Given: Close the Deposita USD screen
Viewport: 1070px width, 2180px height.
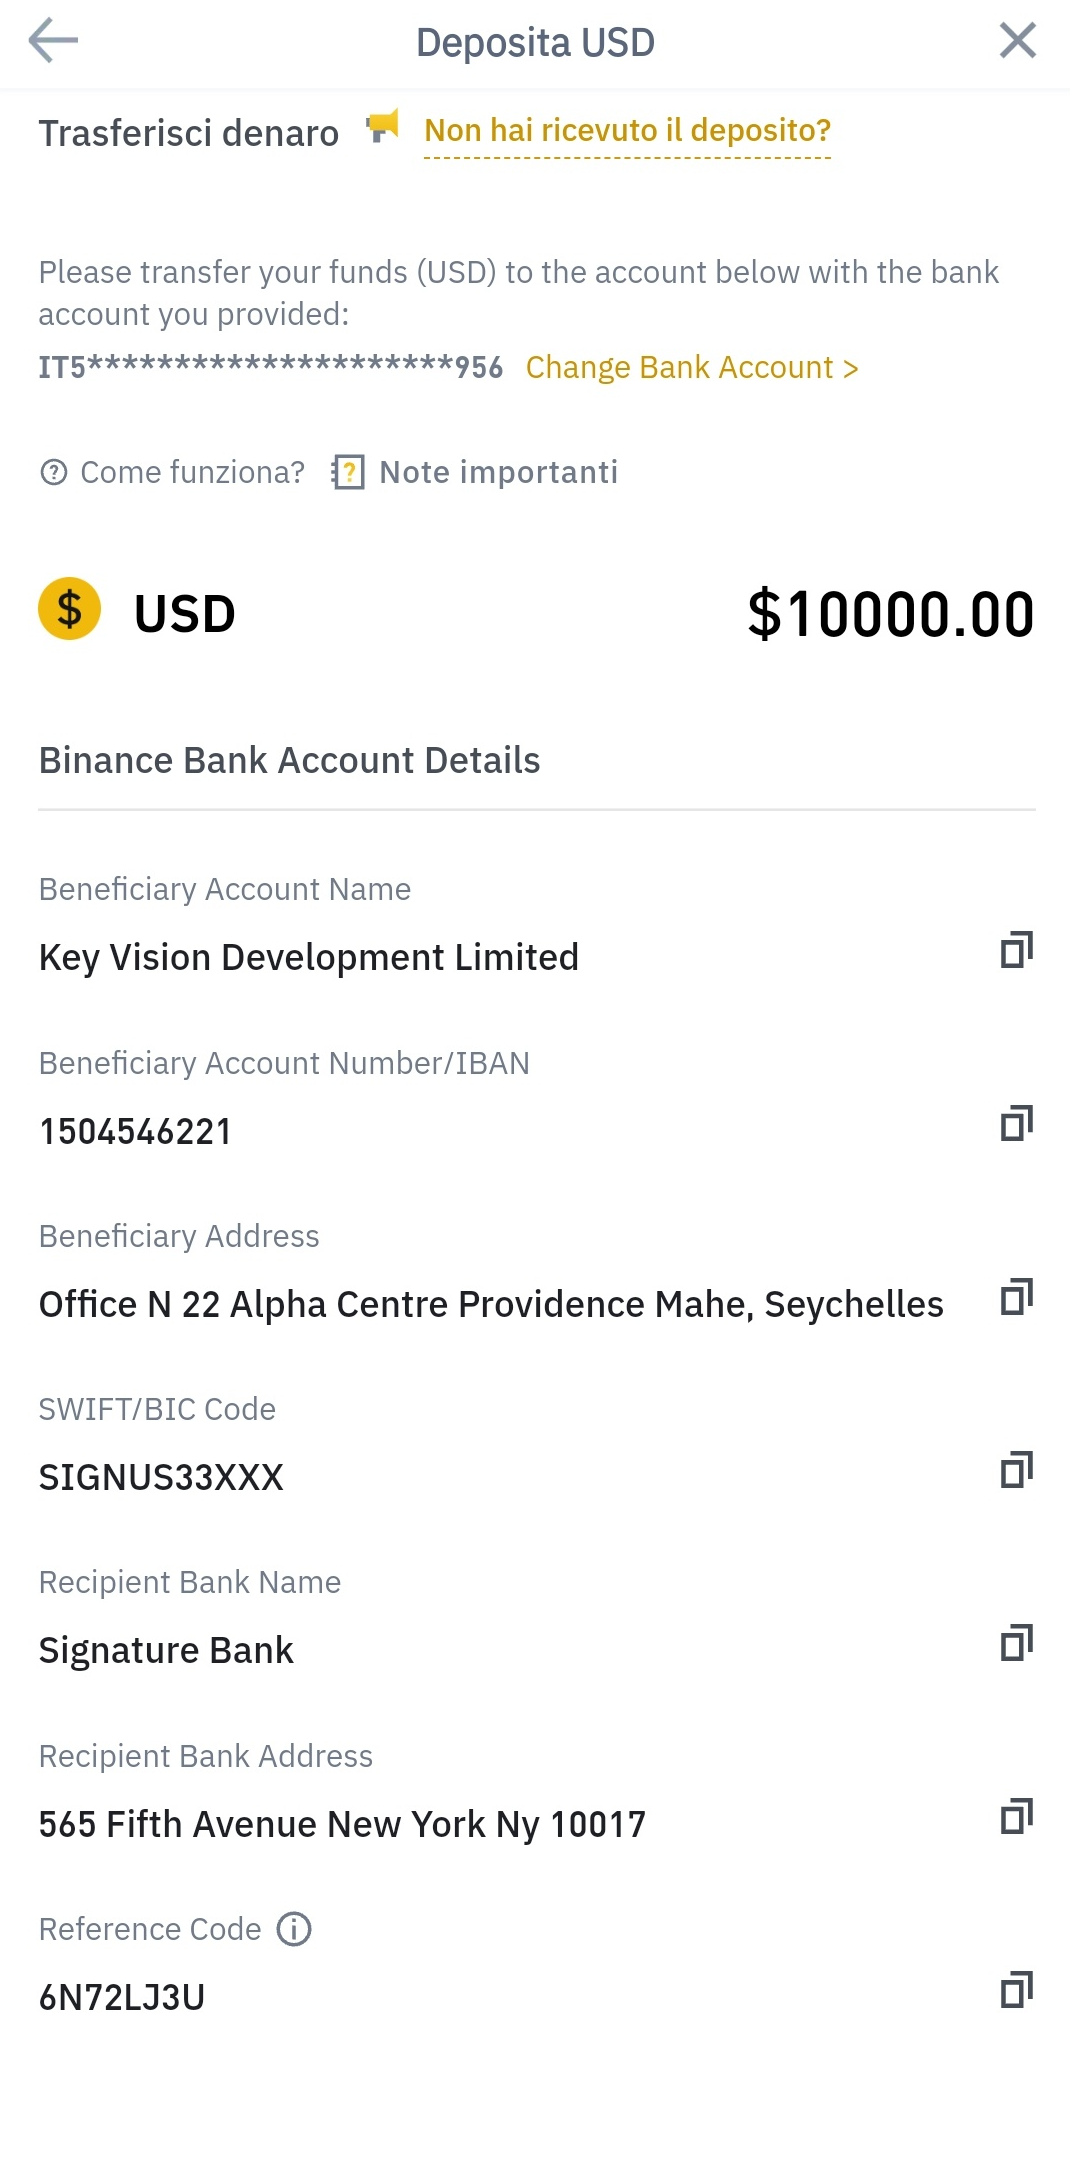Looking at the screenshot, I should 1017,41.
